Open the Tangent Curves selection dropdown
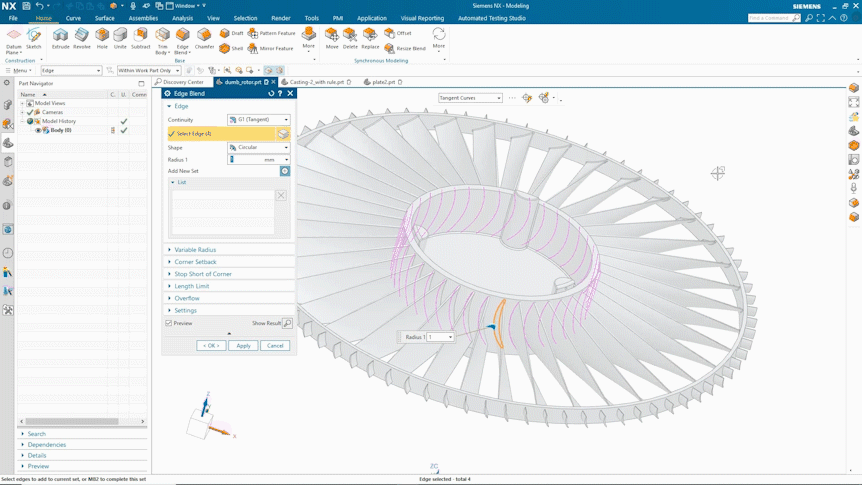 470,98
